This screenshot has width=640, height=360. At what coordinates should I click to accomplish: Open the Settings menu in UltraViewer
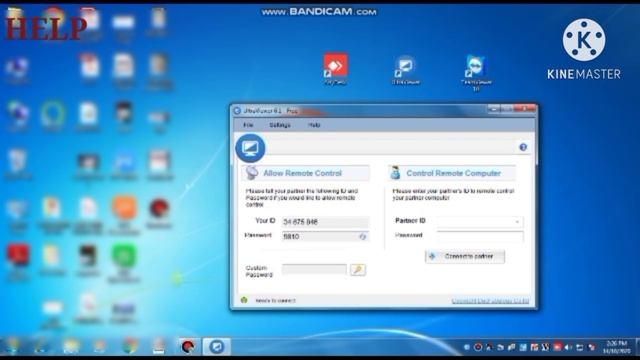pyautogui.click(x=280, y=125)
